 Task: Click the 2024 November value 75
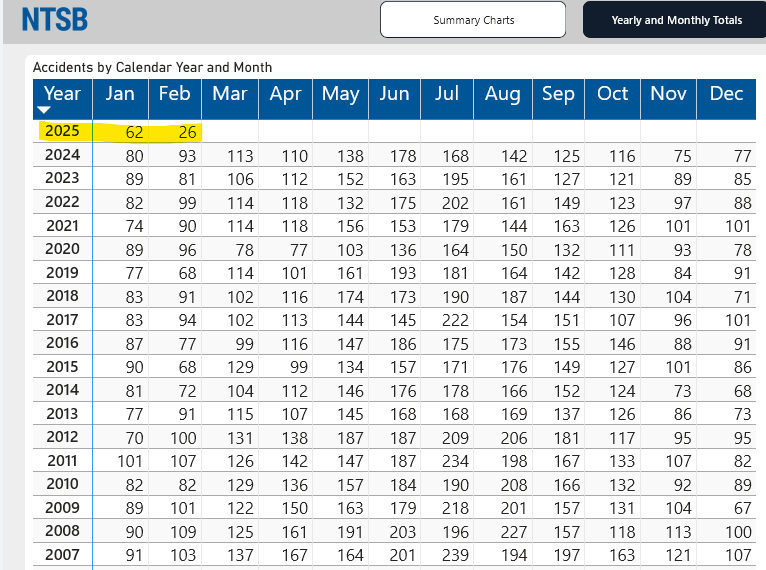pyautogui.click(x=682, y=156)
